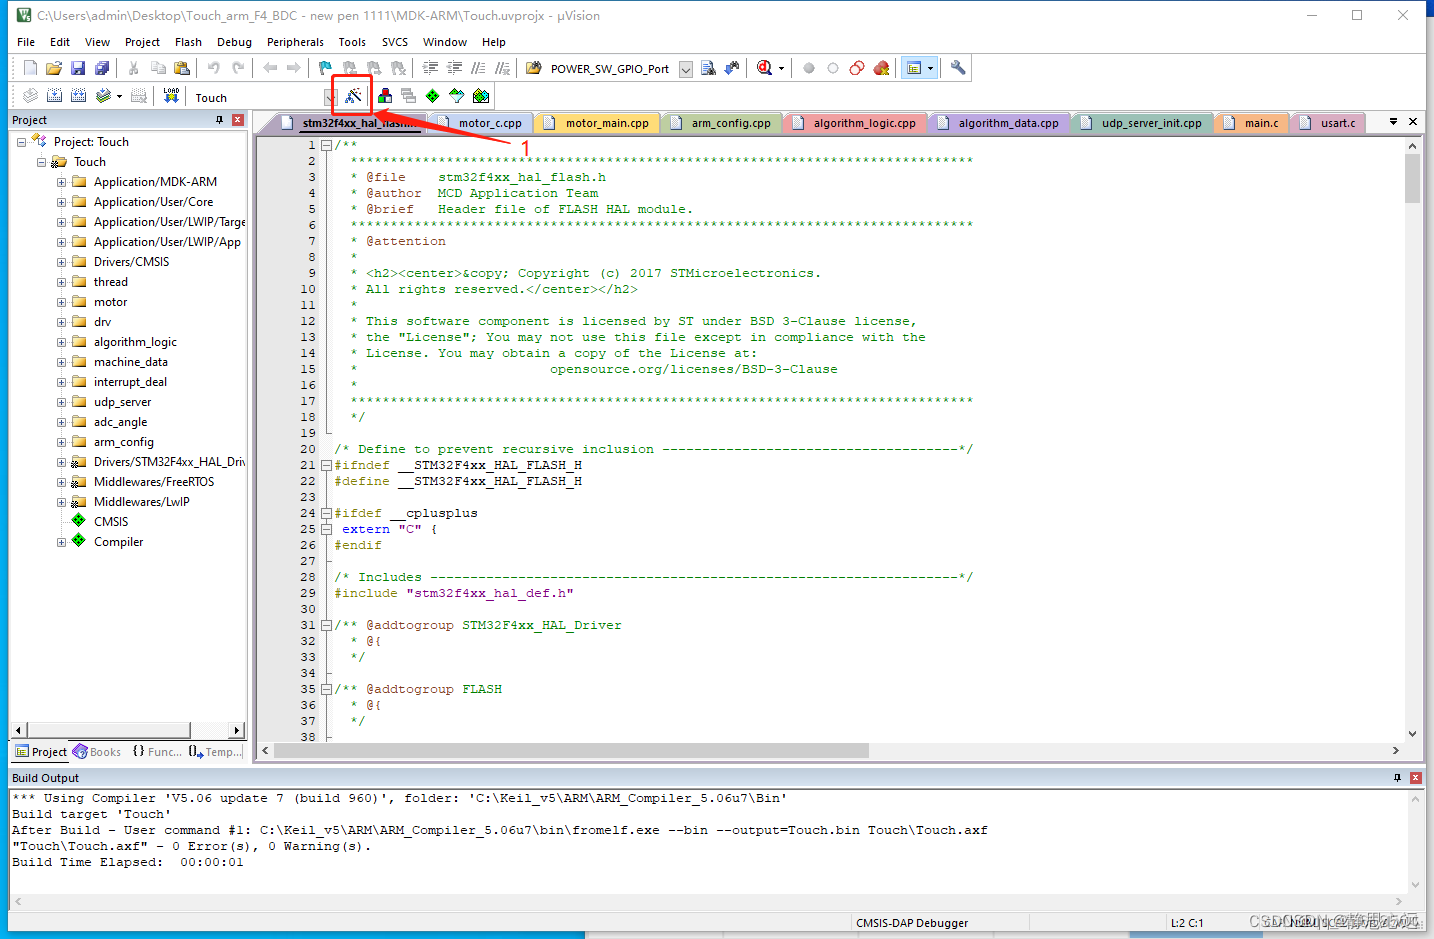Toggle a bookmark with the flag icon

(325, 68)
